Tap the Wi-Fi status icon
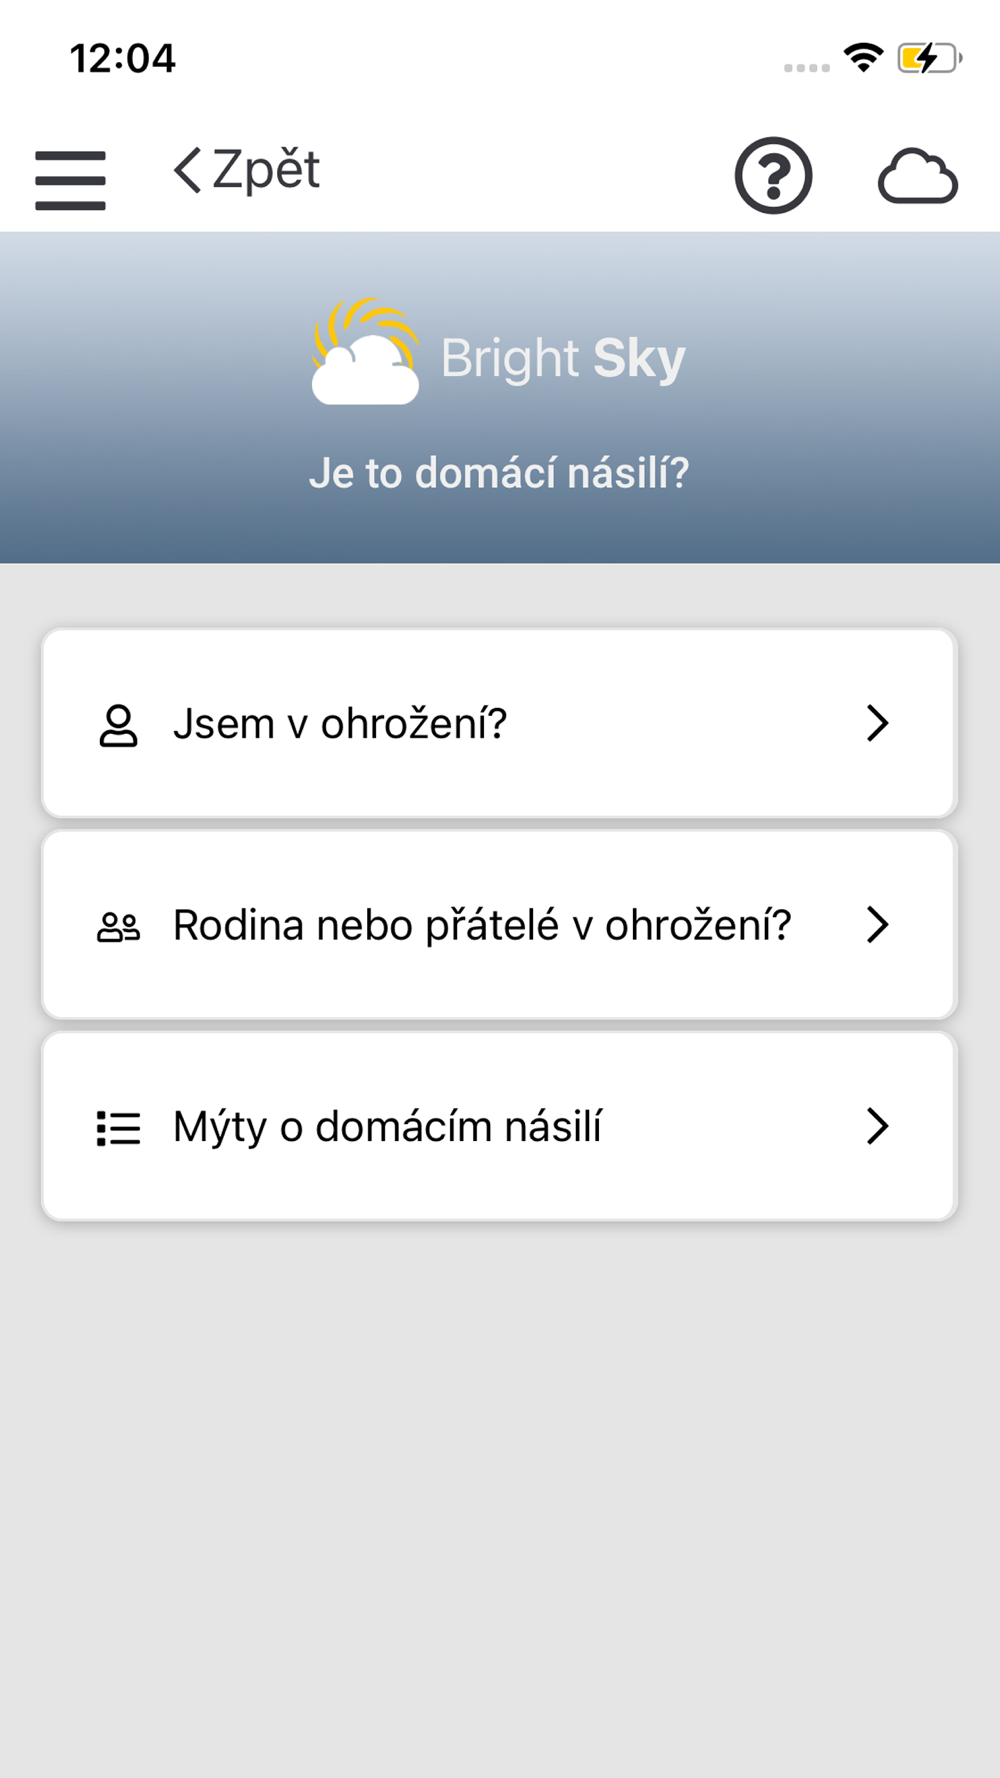This screenshot has height=1778, width=1000. click(x=863, y=57)
